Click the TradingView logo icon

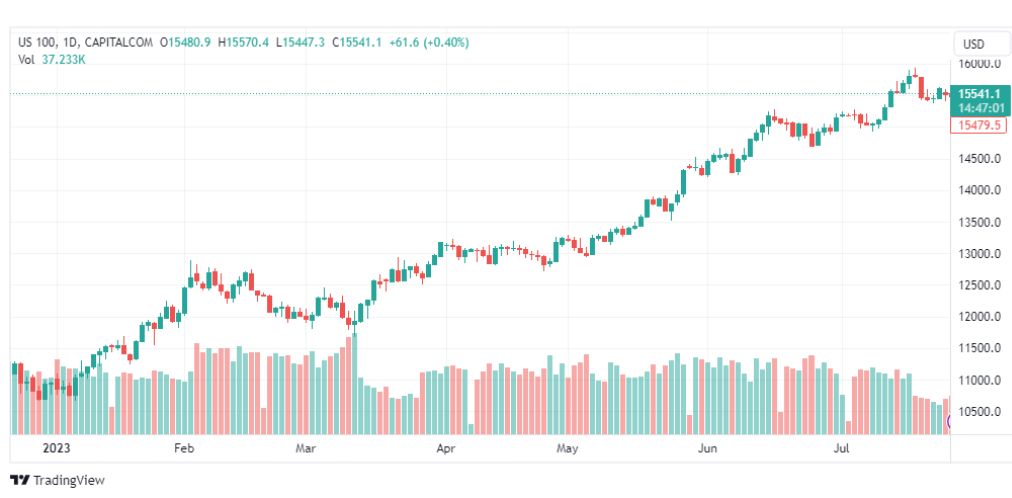19,480
